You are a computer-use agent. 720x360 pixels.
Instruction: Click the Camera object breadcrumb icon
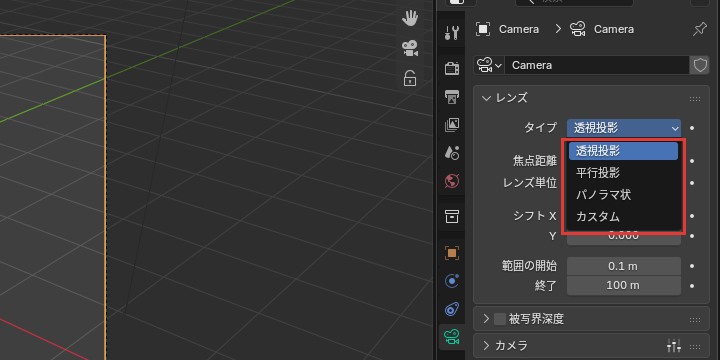[x=483, y=29]
